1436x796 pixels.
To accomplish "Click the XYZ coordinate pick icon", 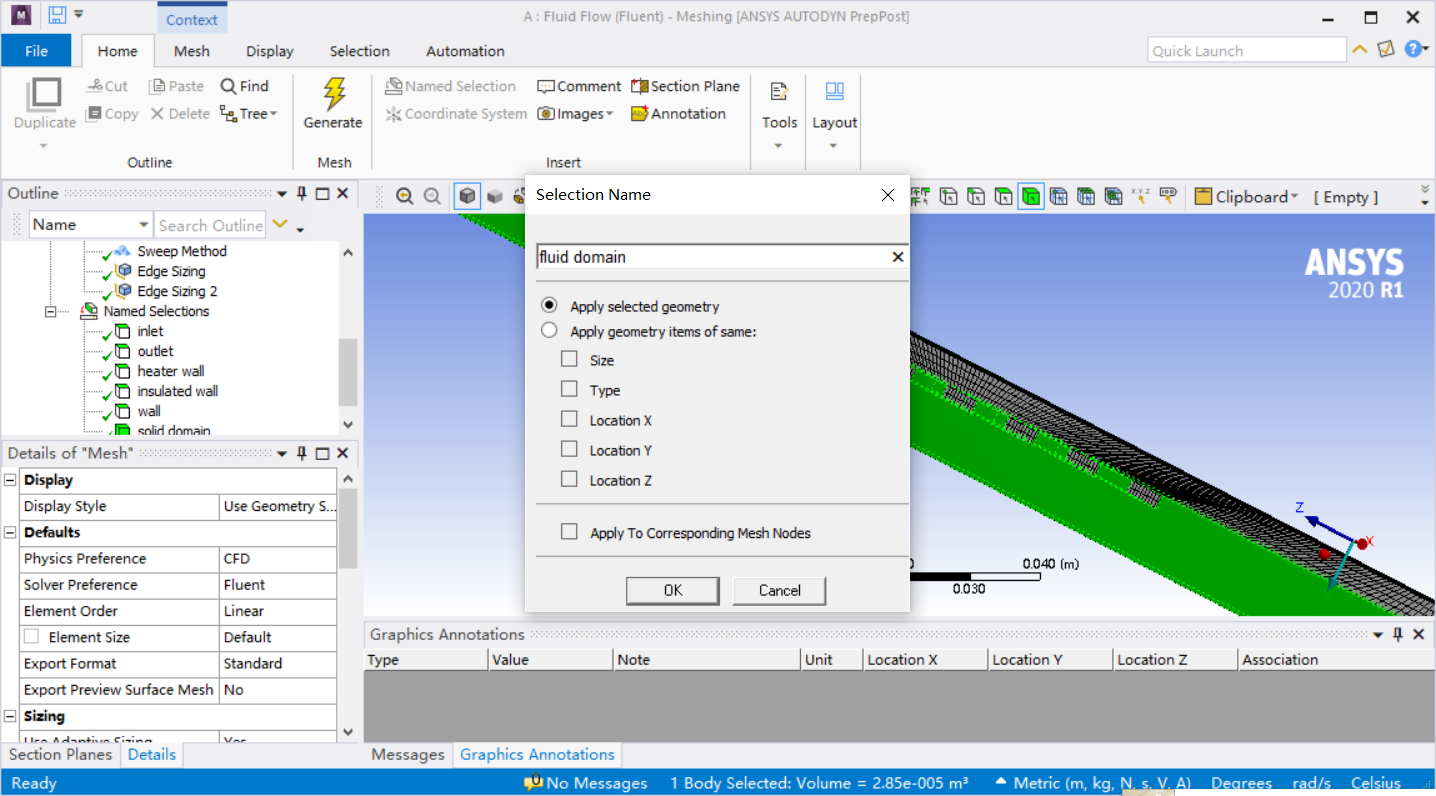I will [x=1140, y=197].
